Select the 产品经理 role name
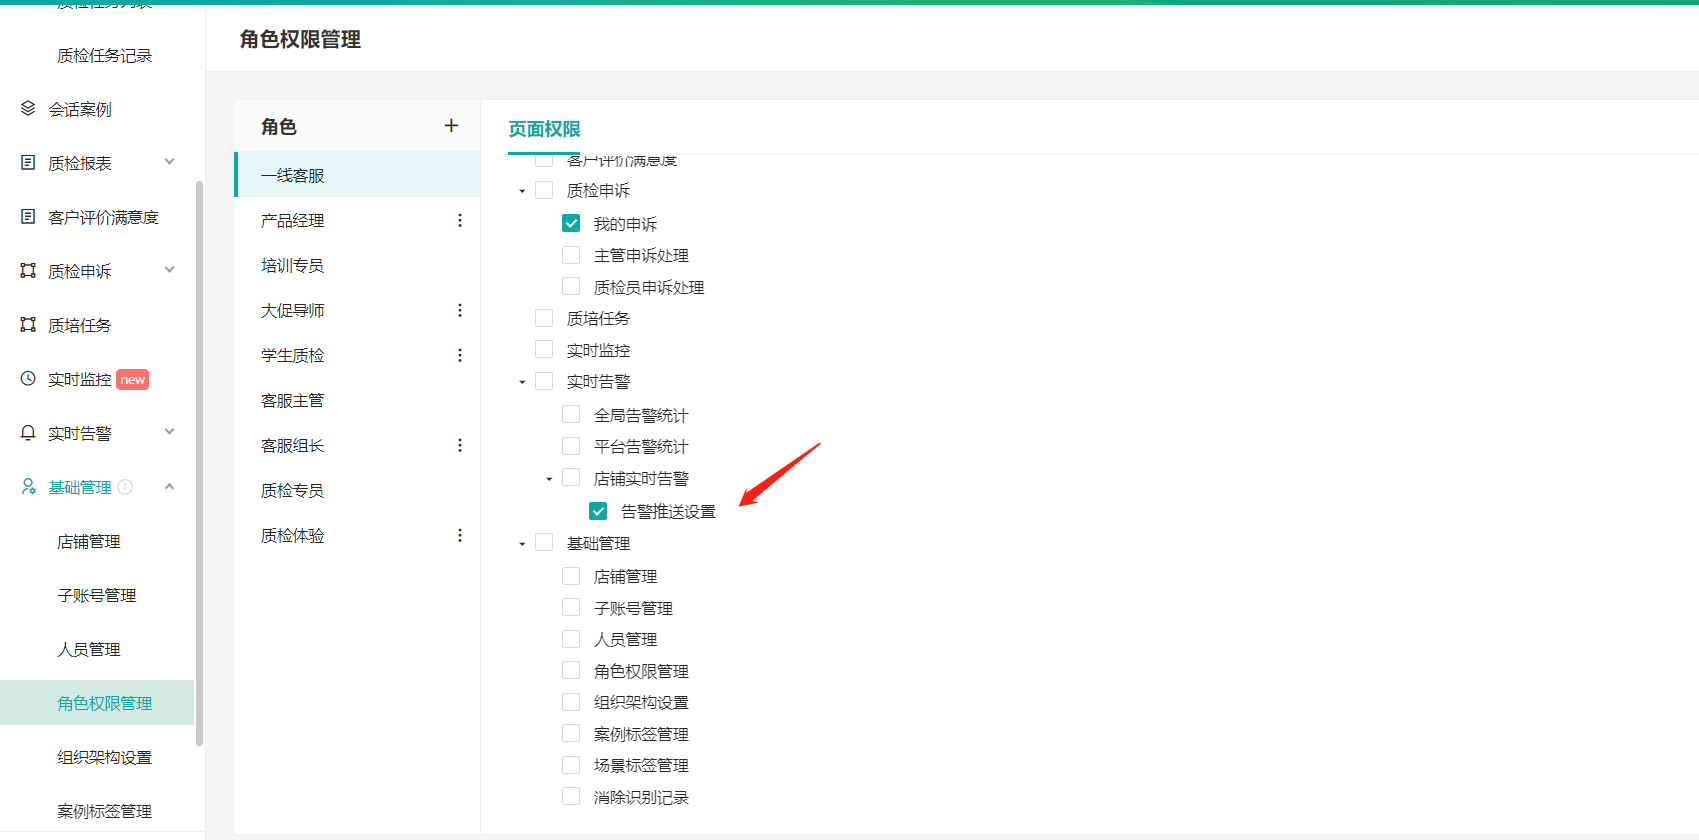The height and width of the screenshot is (840, 1699). [292, 220]
